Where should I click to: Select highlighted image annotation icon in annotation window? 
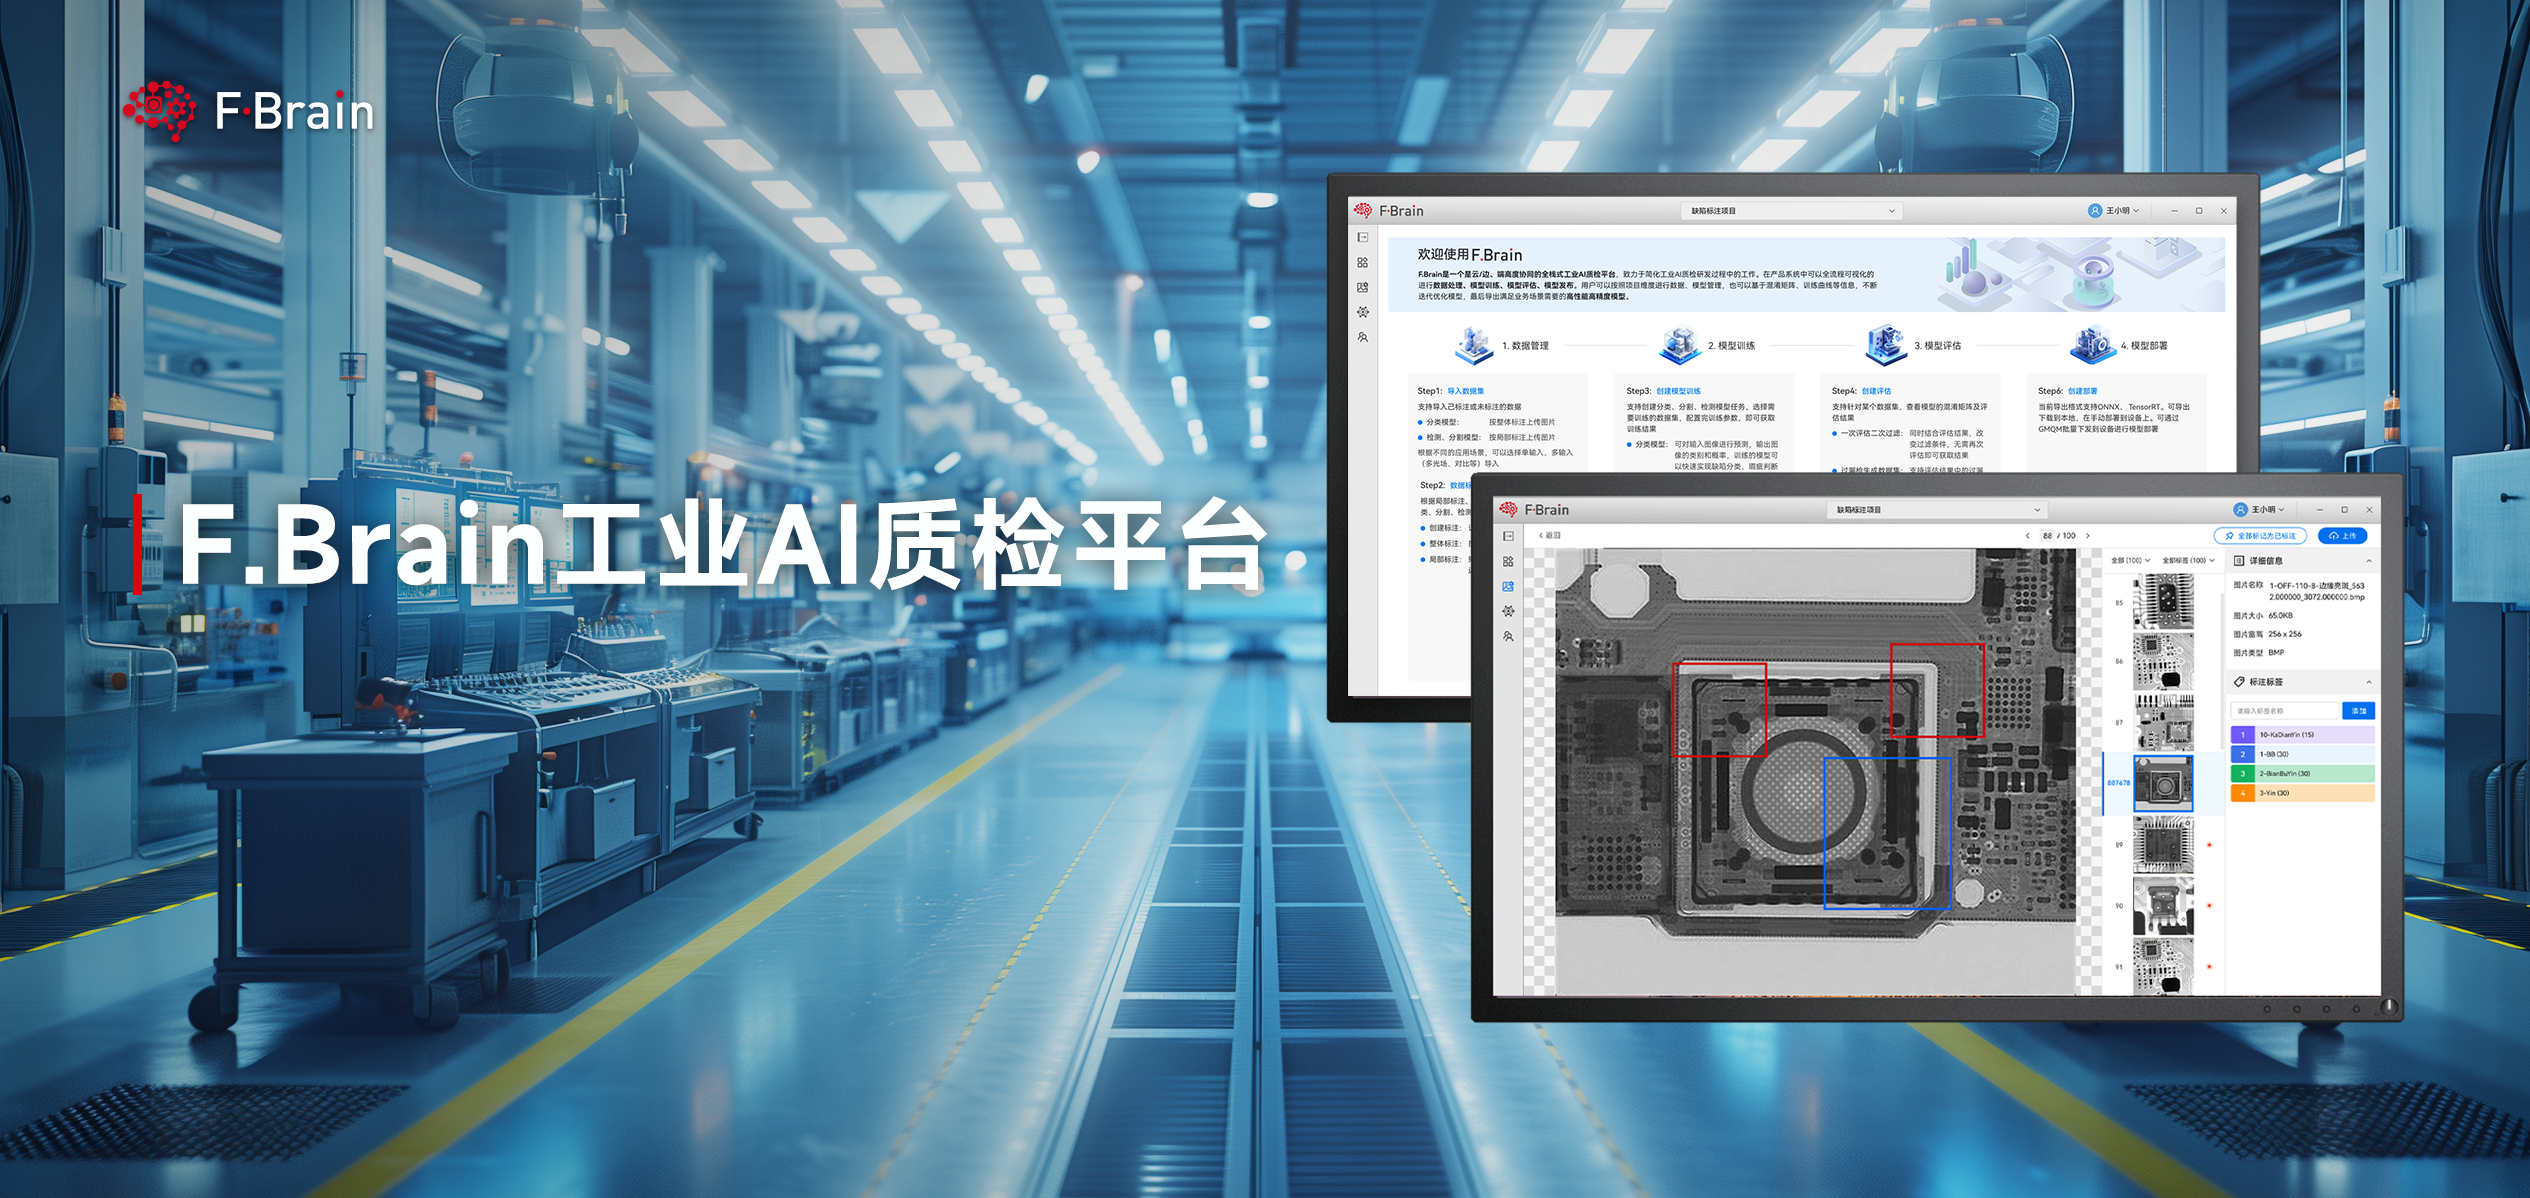click(x=1508, y=586)
